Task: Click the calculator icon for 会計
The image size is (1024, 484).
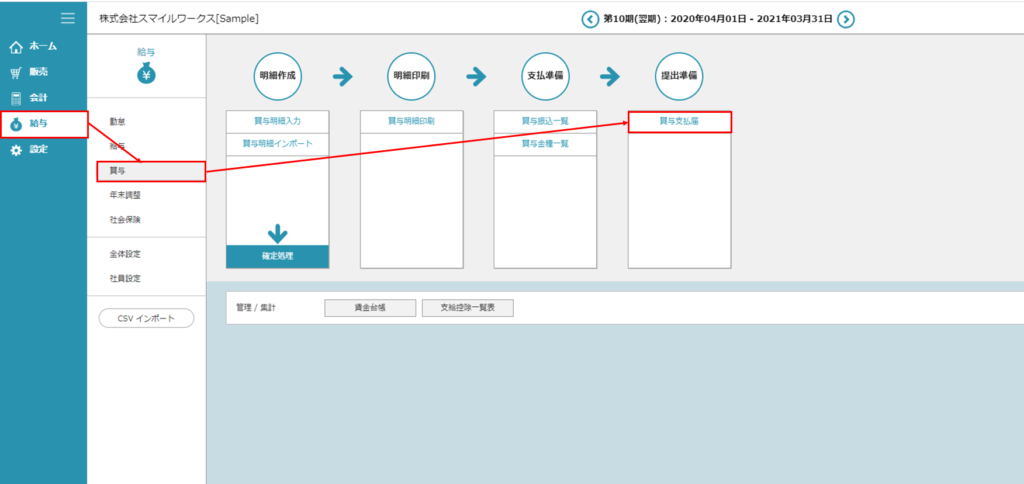Action: (16, 99)
